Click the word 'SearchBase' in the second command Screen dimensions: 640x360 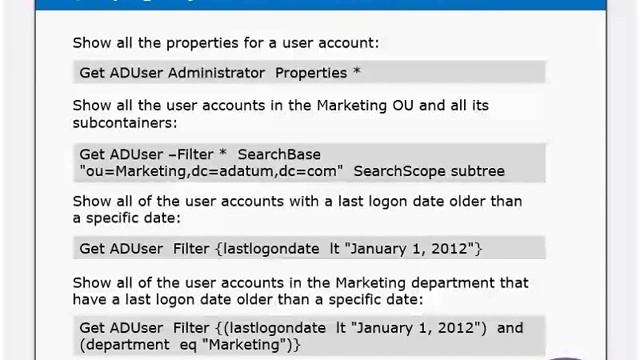279,154
